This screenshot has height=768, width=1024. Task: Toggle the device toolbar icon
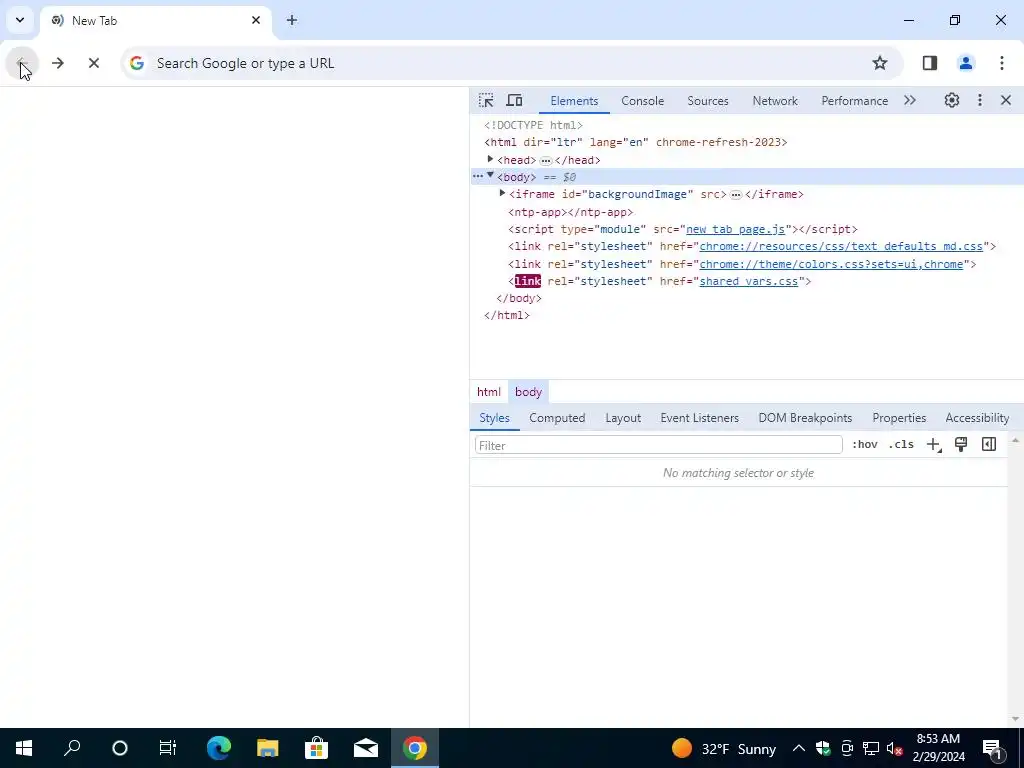[515, 101]
